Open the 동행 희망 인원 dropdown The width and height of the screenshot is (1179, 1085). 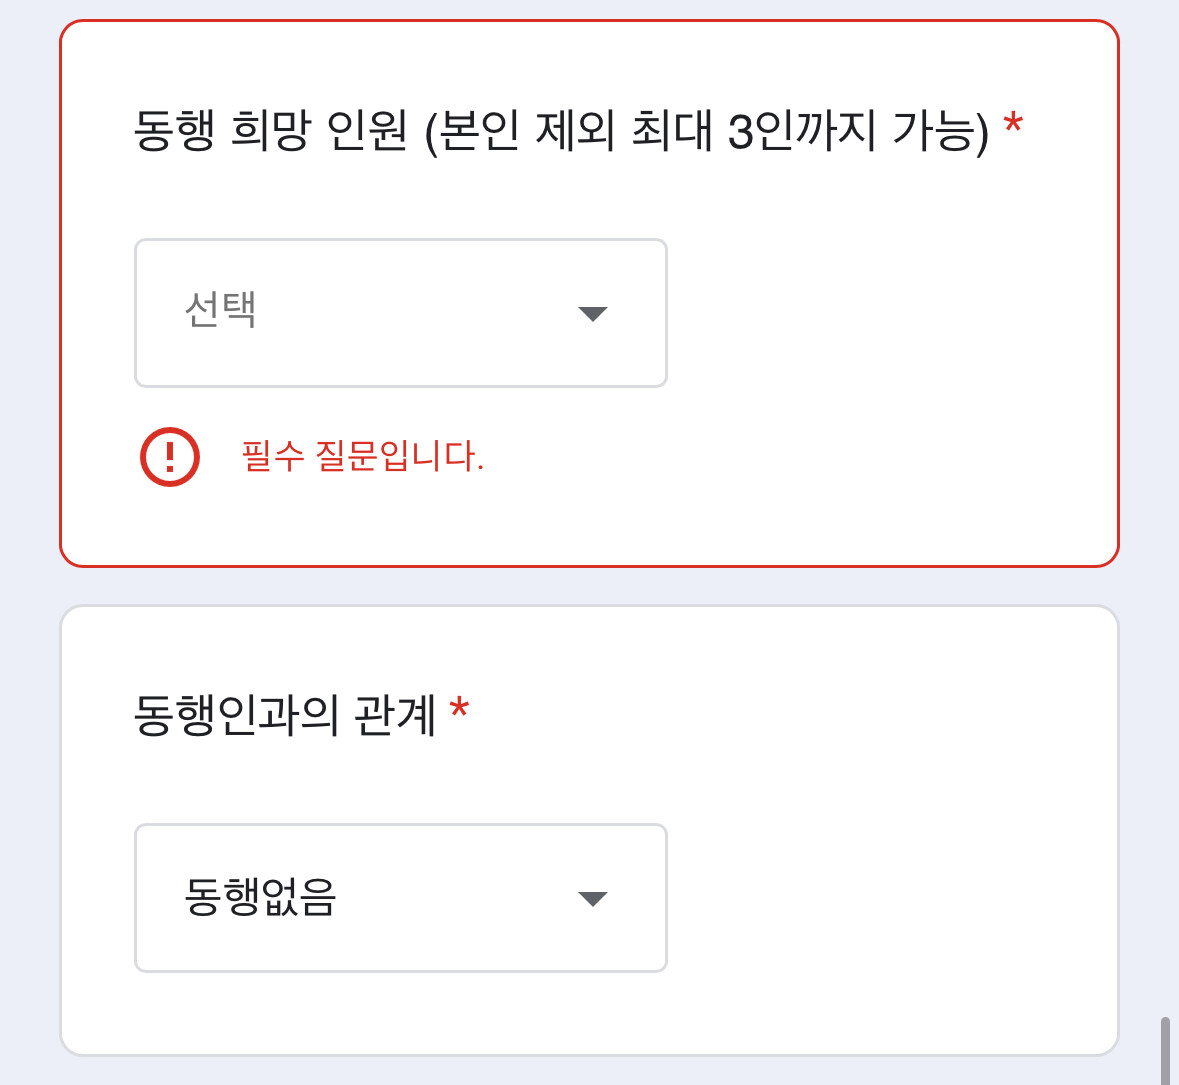tap(400, 313)
